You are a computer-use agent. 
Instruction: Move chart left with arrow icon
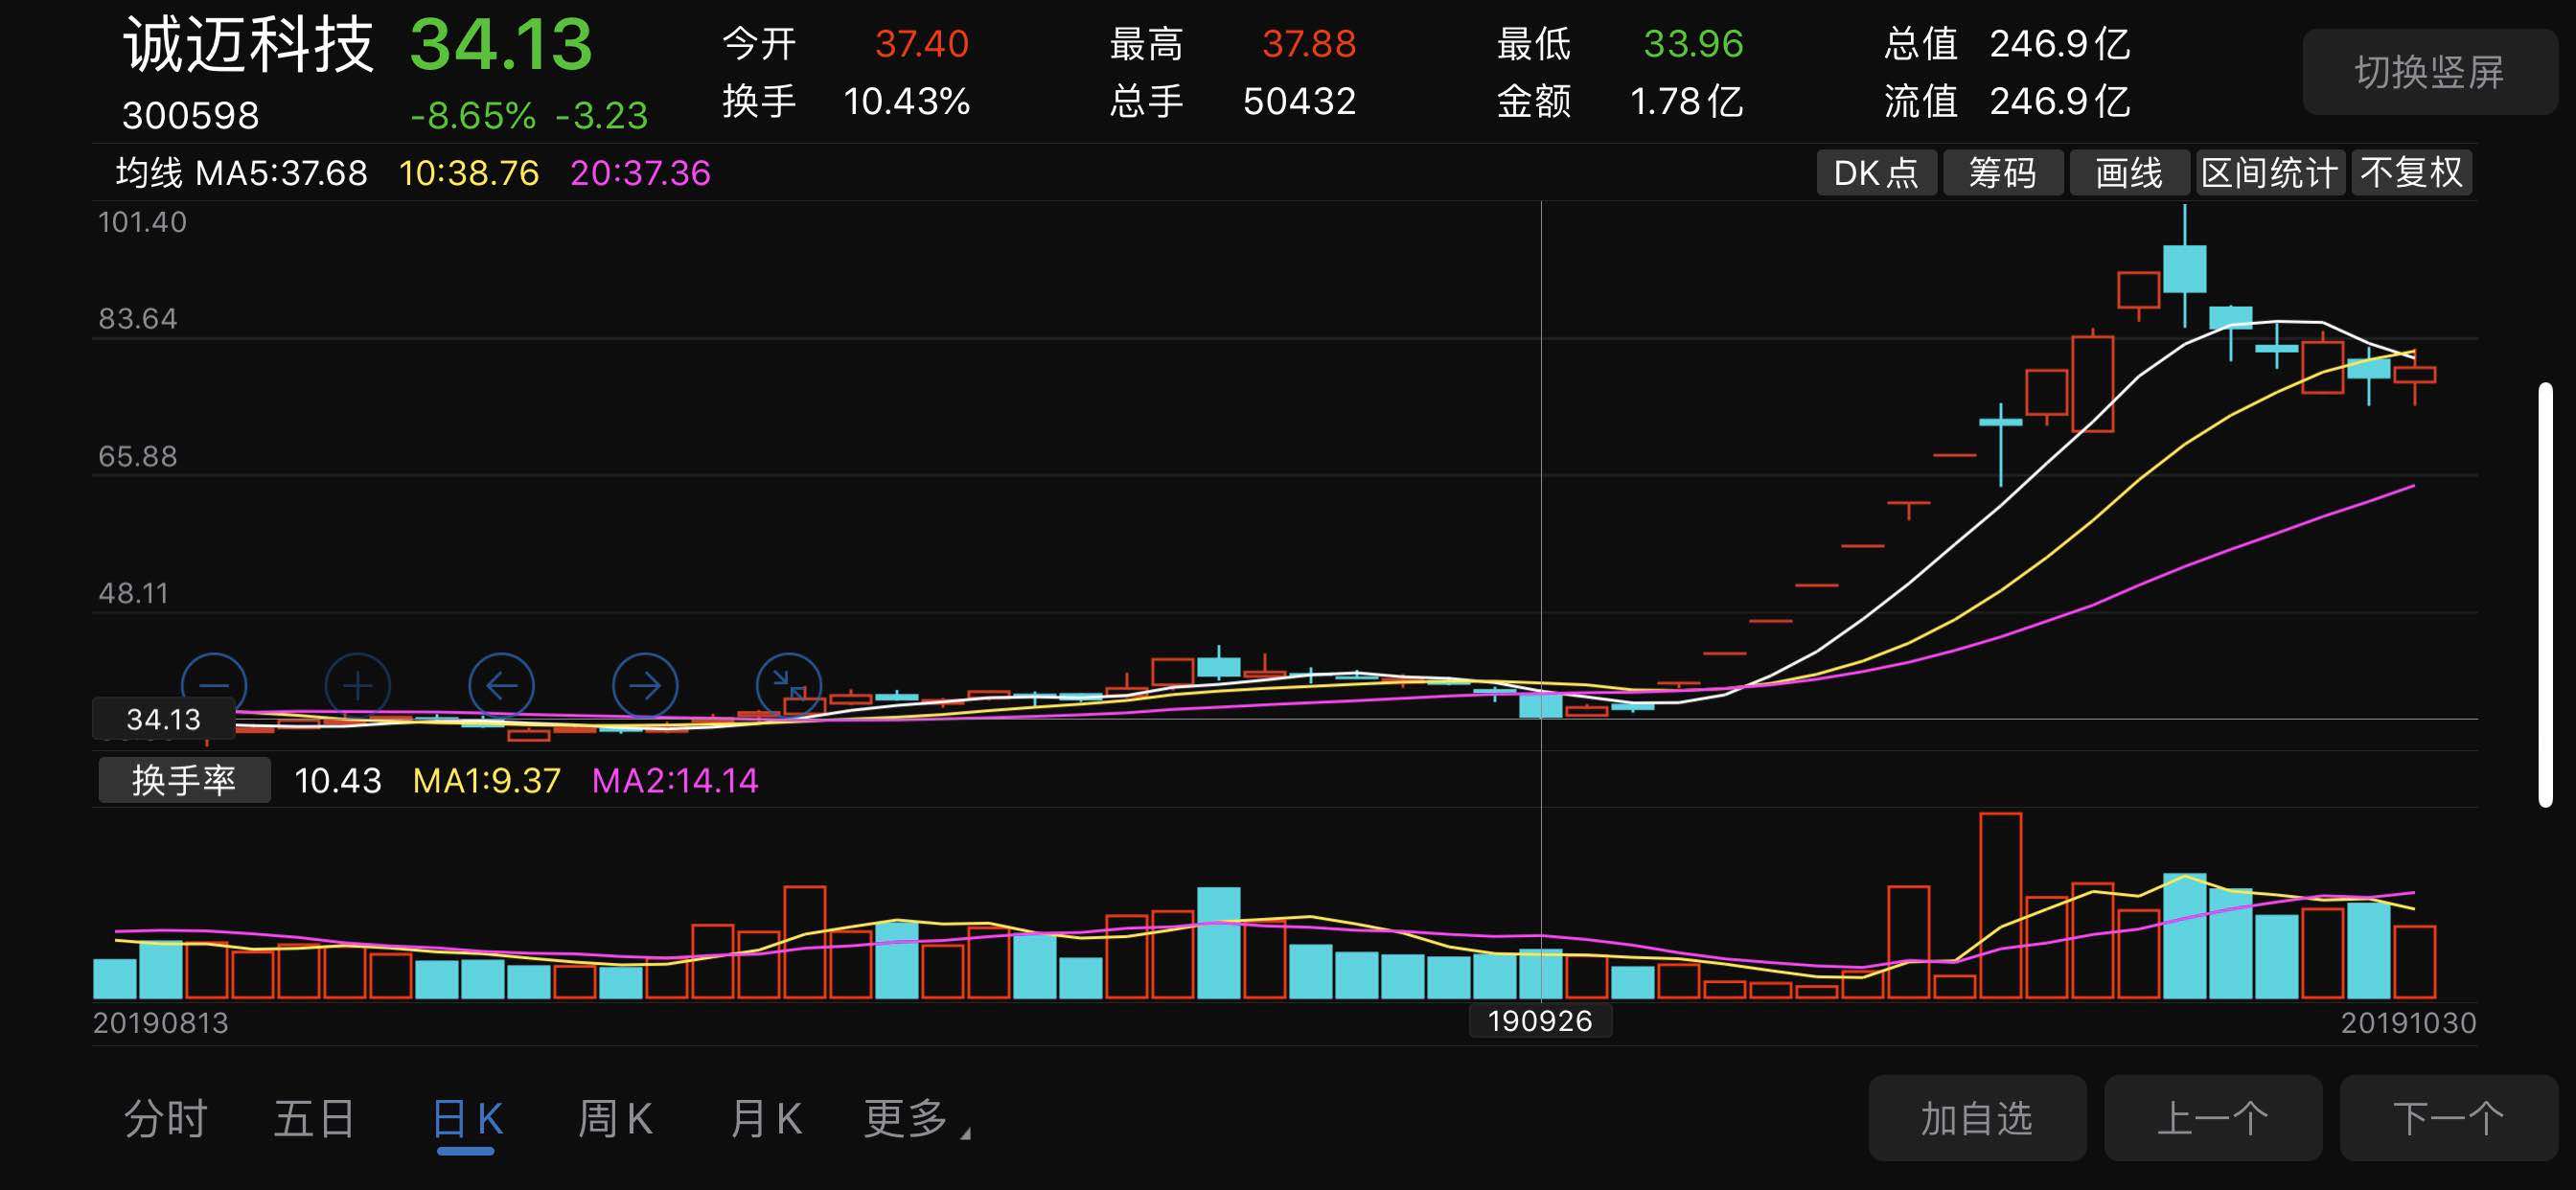[x=501, y=685]
